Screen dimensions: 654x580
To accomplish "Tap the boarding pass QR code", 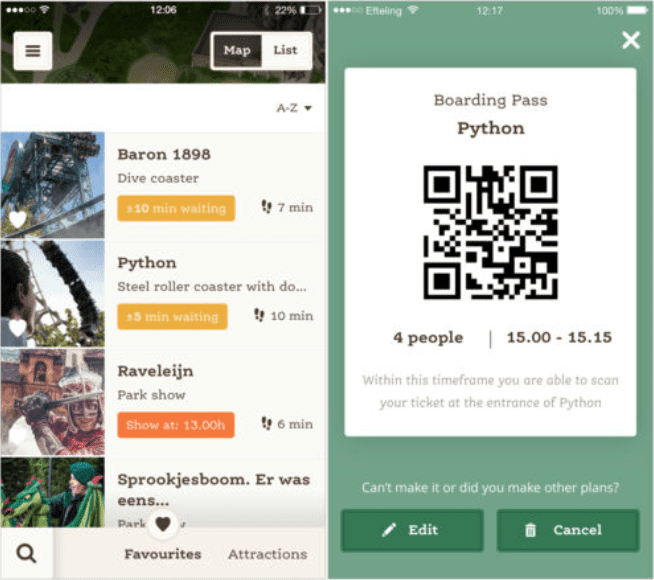I will [x=490, y=232].
